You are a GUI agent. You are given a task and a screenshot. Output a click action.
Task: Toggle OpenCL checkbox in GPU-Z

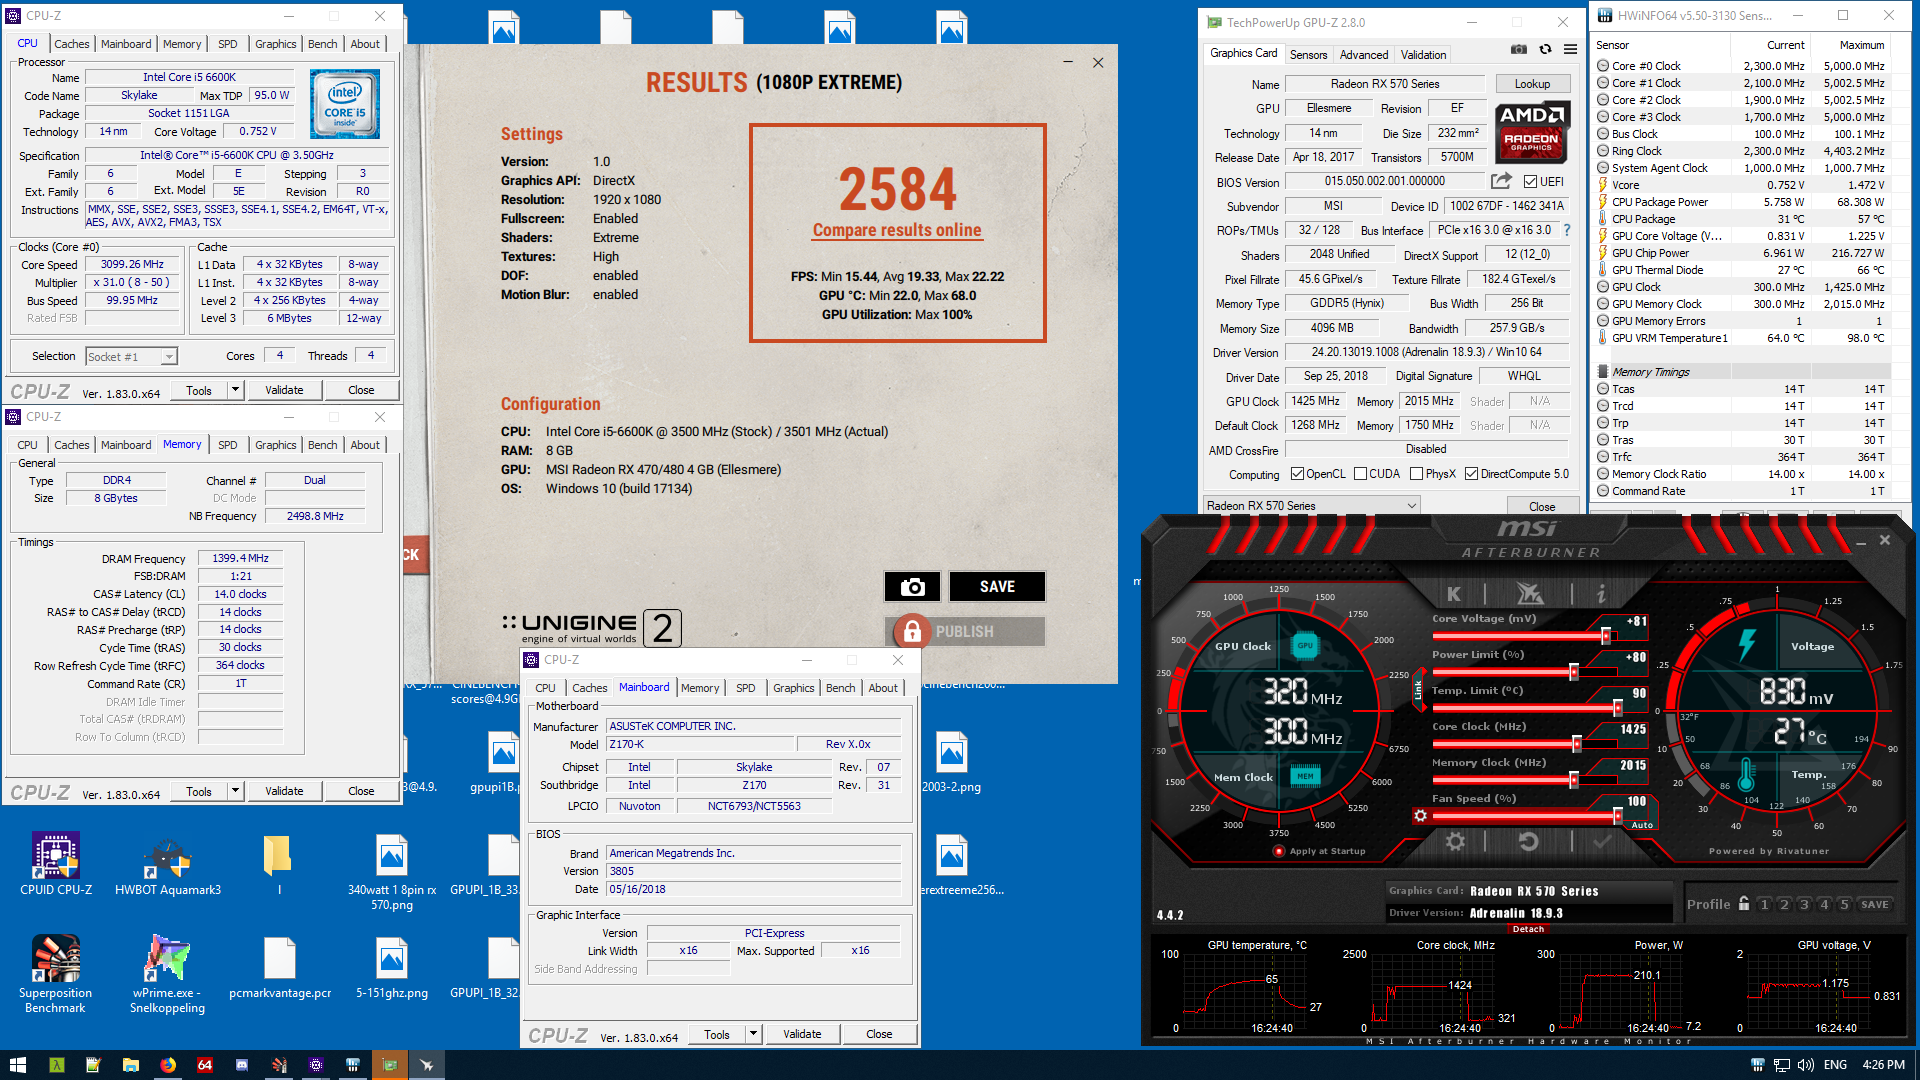click(x=1297, y=474)
